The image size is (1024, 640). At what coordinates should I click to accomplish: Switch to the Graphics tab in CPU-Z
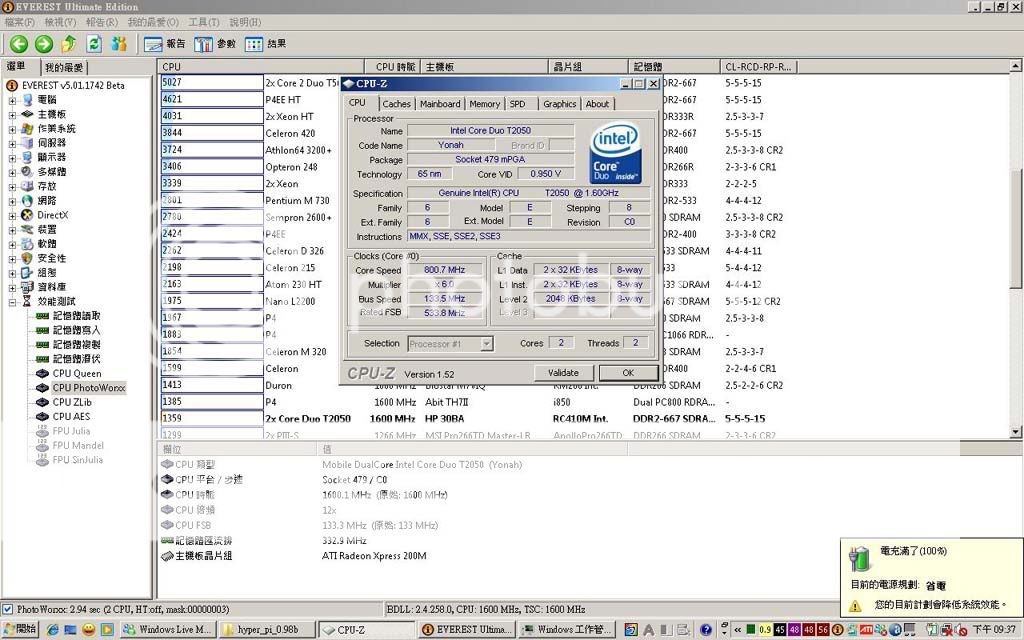point(560,104)
